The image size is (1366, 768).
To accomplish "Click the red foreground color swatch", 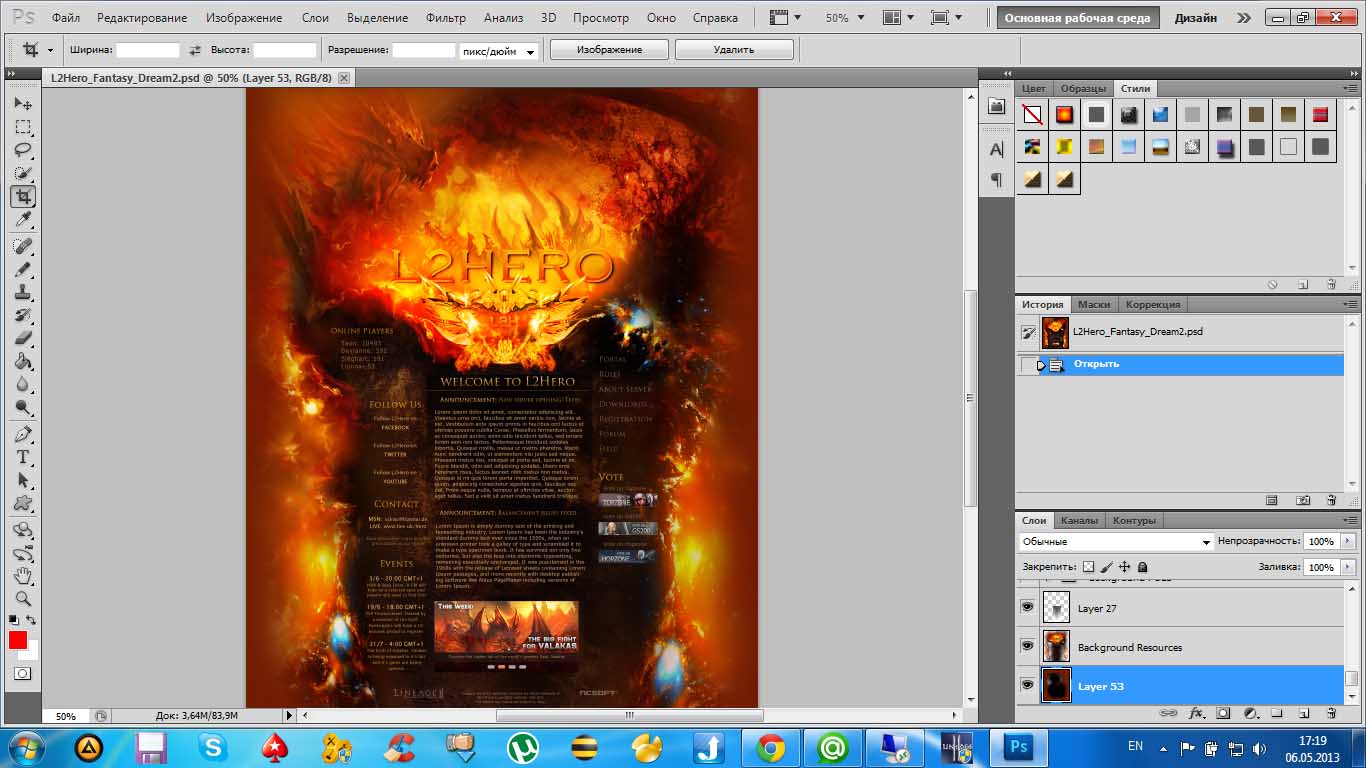I will point(18,640).
